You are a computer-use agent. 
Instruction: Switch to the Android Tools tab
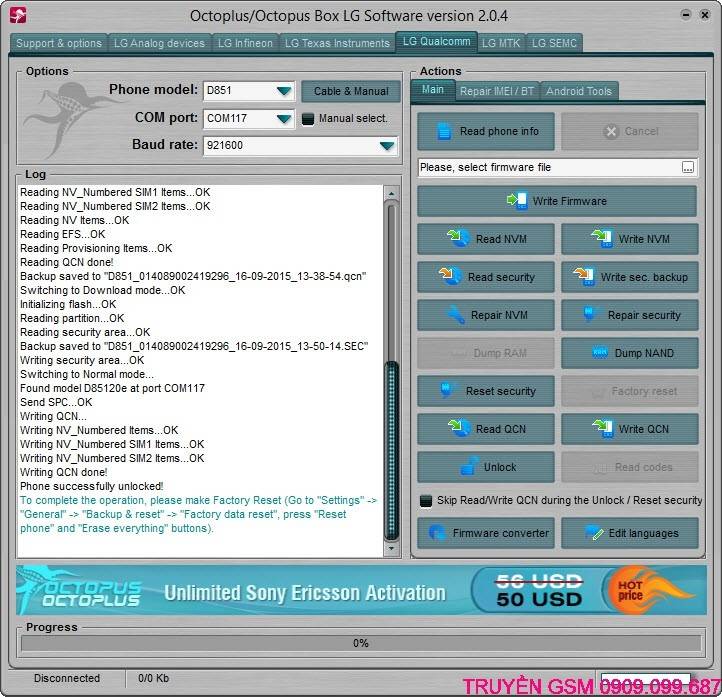[x=579, y=91]
